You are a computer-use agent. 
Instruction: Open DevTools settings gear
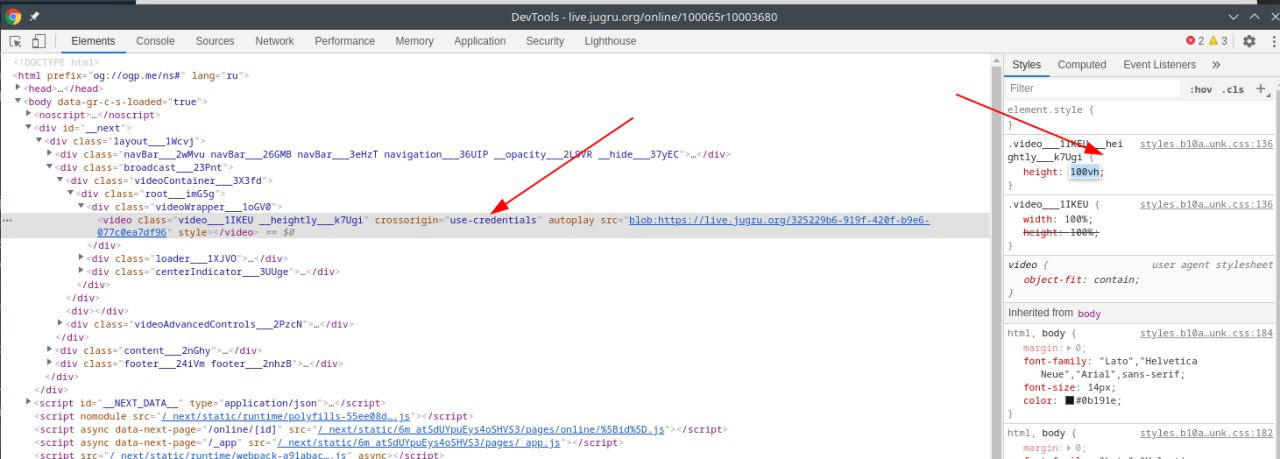[x=1249, y=41]
